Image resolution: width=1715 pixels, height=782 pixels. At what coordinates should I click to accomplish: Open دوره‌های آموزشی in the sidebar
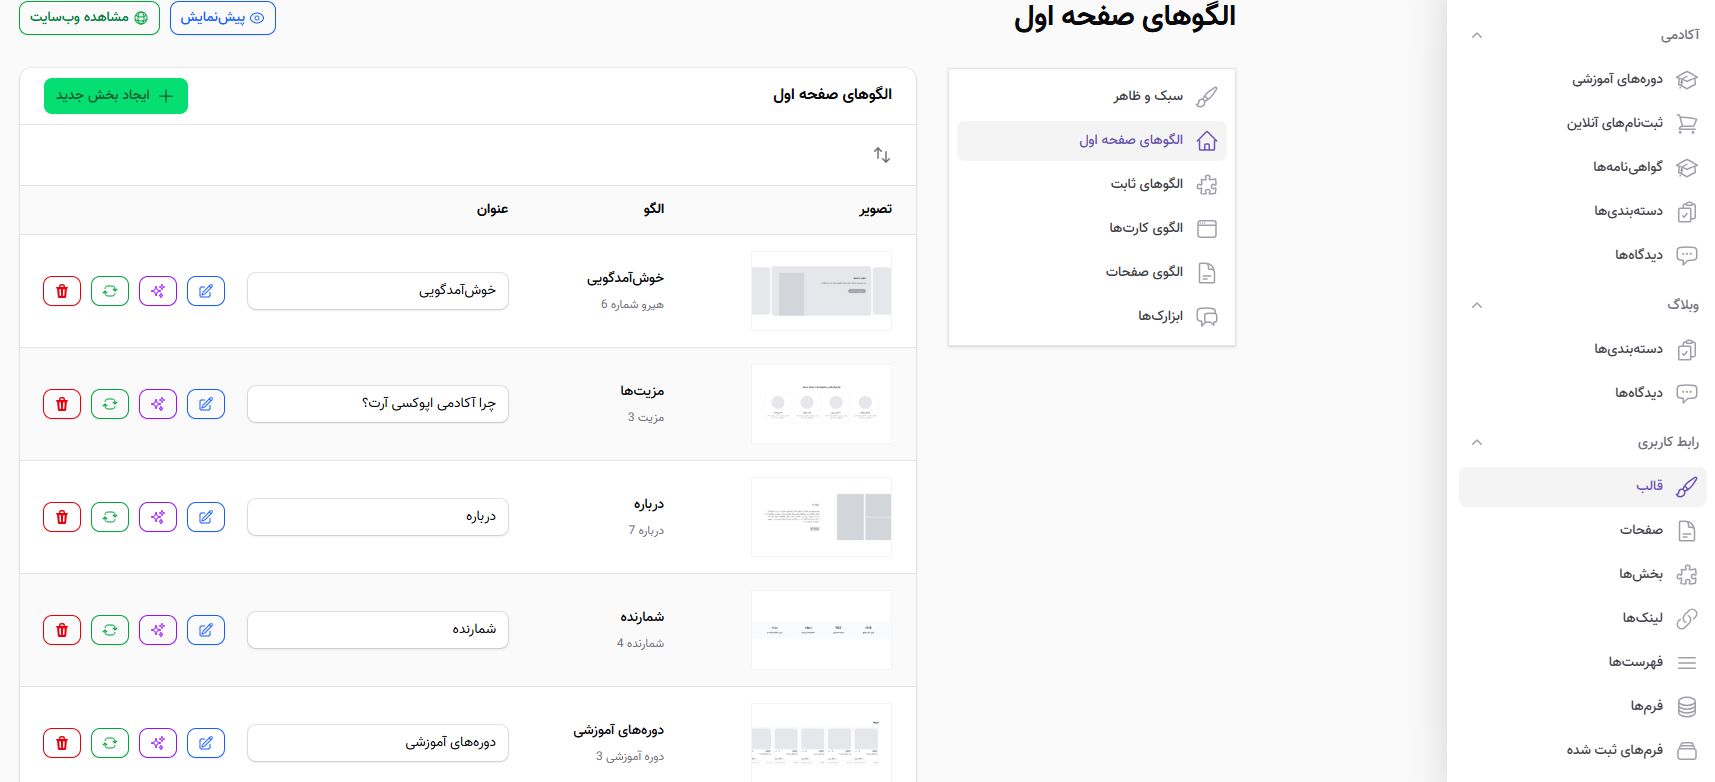(1583, 80)
